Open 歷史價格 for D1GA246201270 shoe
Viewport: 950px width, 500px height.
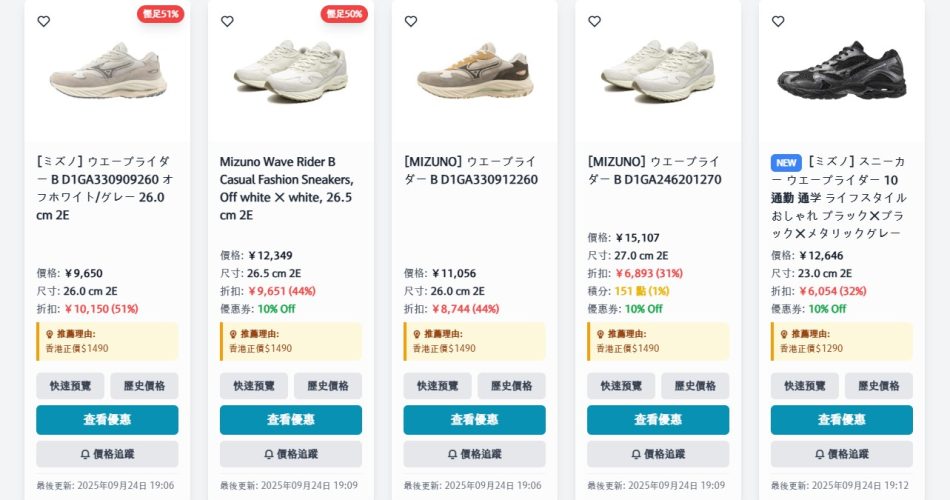coord(695,386)
